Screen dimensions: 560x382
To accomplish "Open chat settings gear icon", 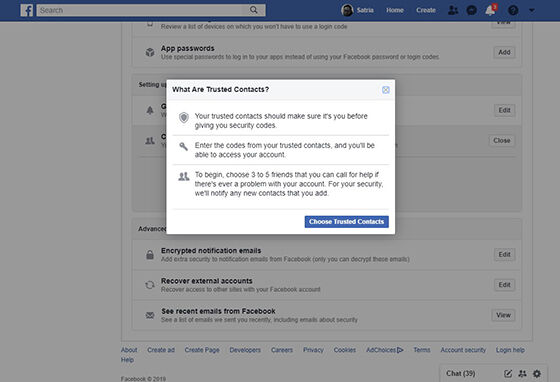I will pyautogui.click(x=537, y=374).
